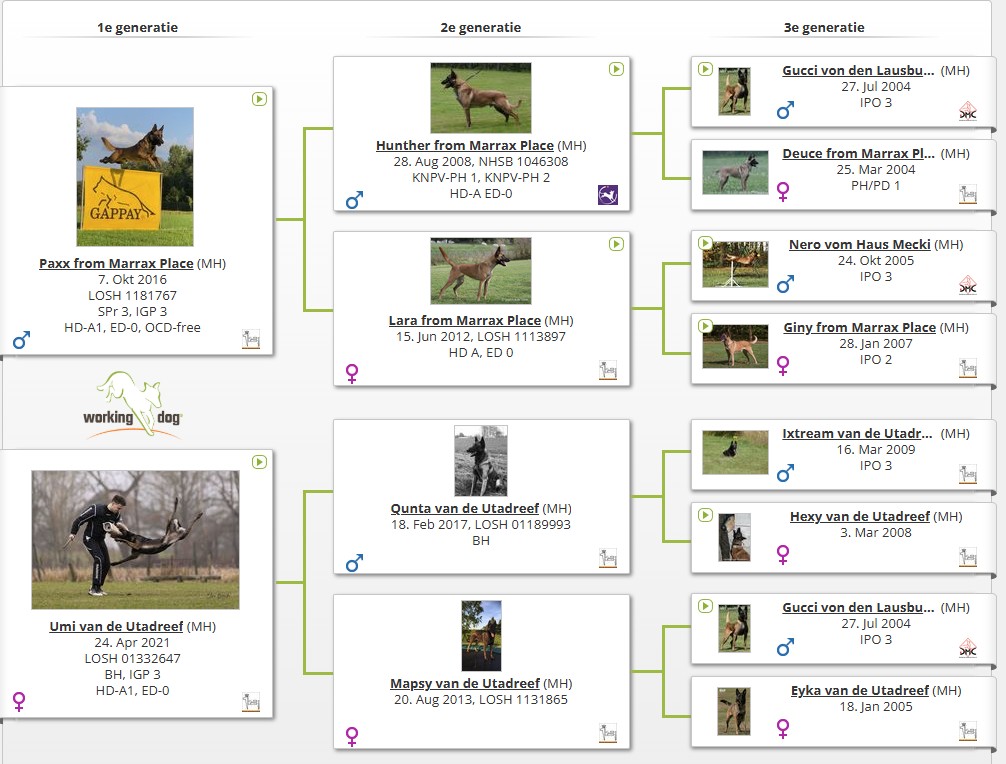Click the play icon on Paxx from Marrax Place card

(x=259, y=100)
